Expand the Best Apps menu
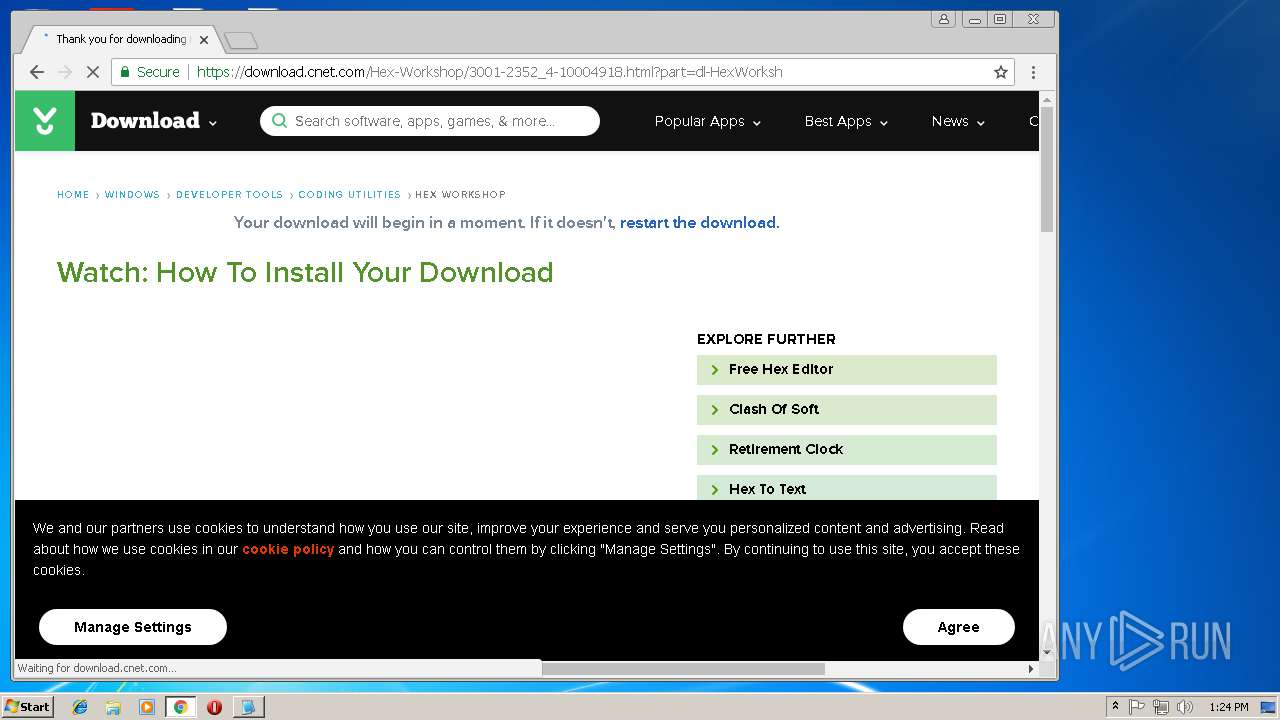 [x=846, y=121]
